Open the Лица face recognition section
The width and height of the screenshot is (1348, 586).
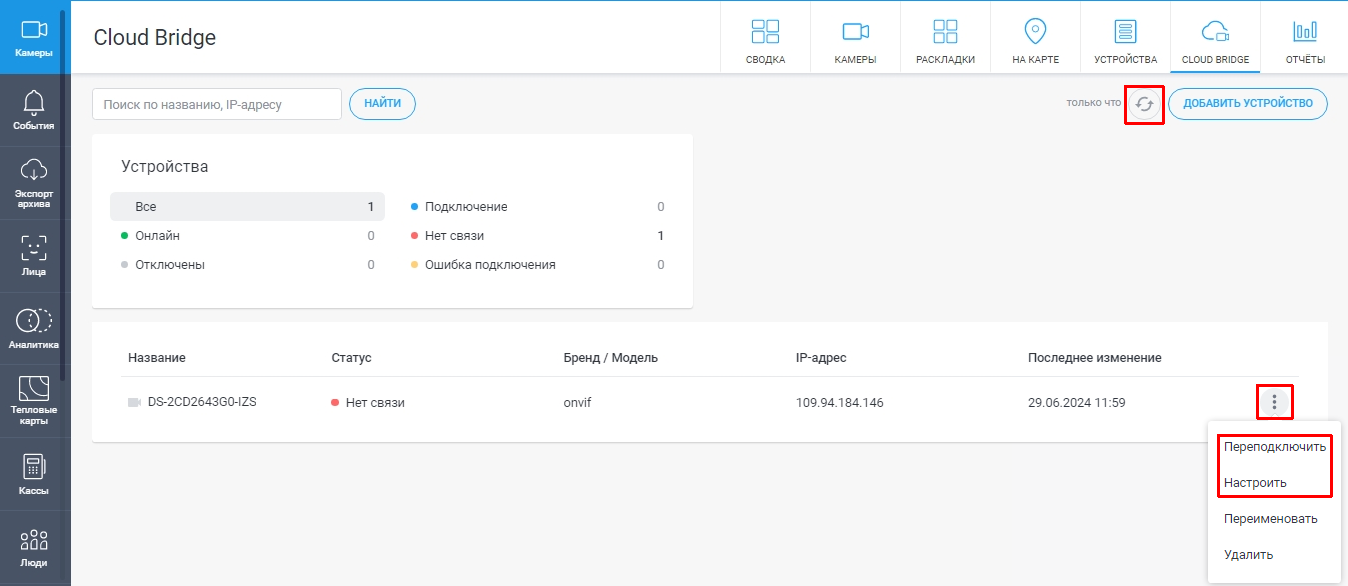tap(34, 256)
